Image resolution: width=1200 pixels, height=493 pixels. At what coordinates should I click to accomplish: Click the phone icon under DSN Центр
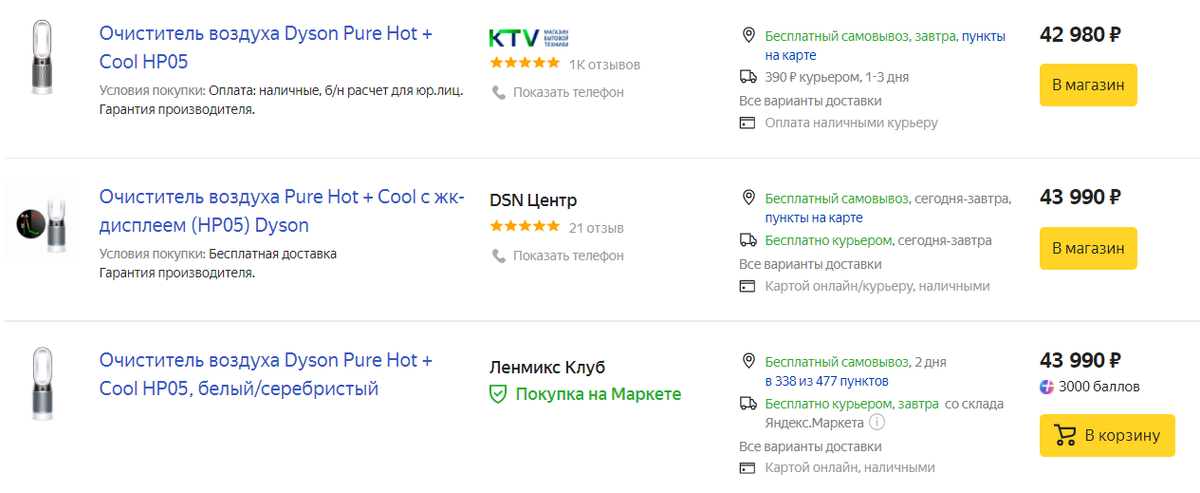click(498, 255)
